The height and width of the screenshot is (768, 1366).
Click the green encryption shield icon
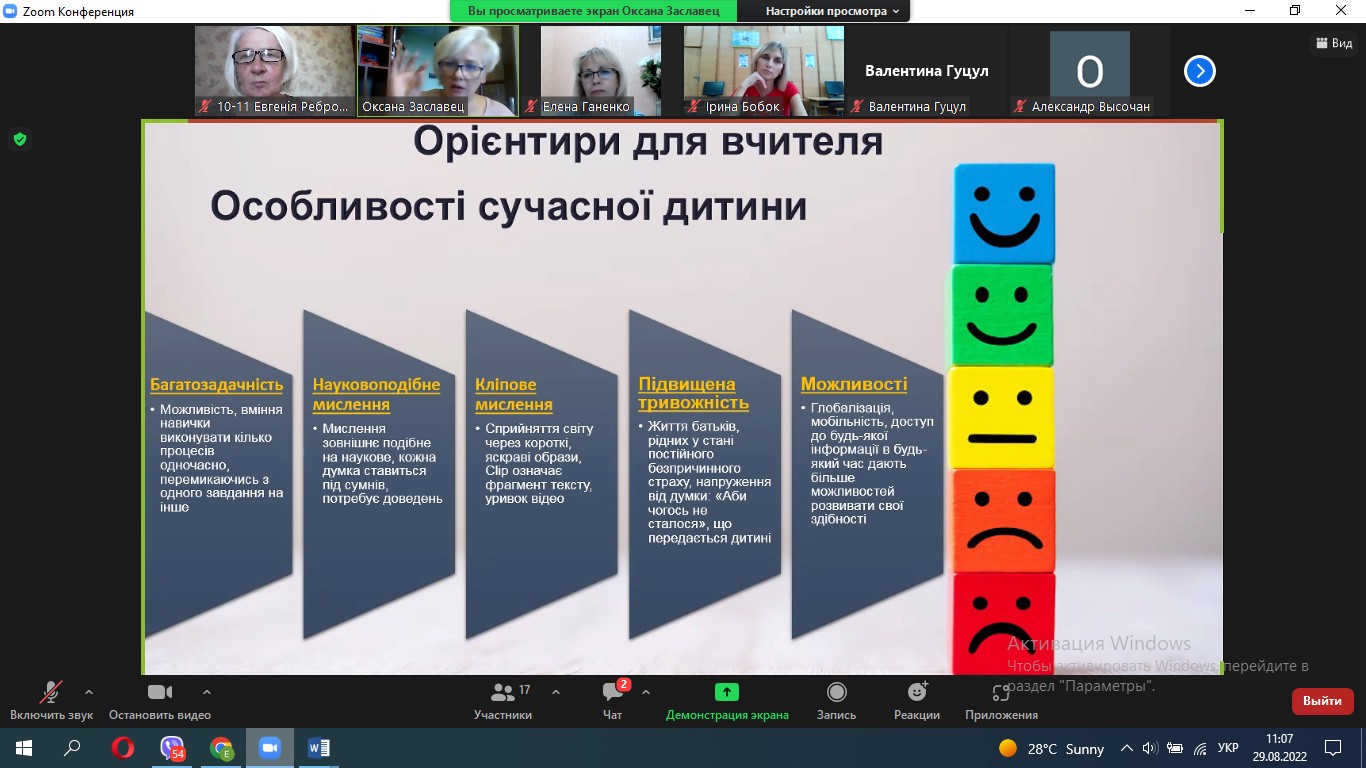pos(19,139)
